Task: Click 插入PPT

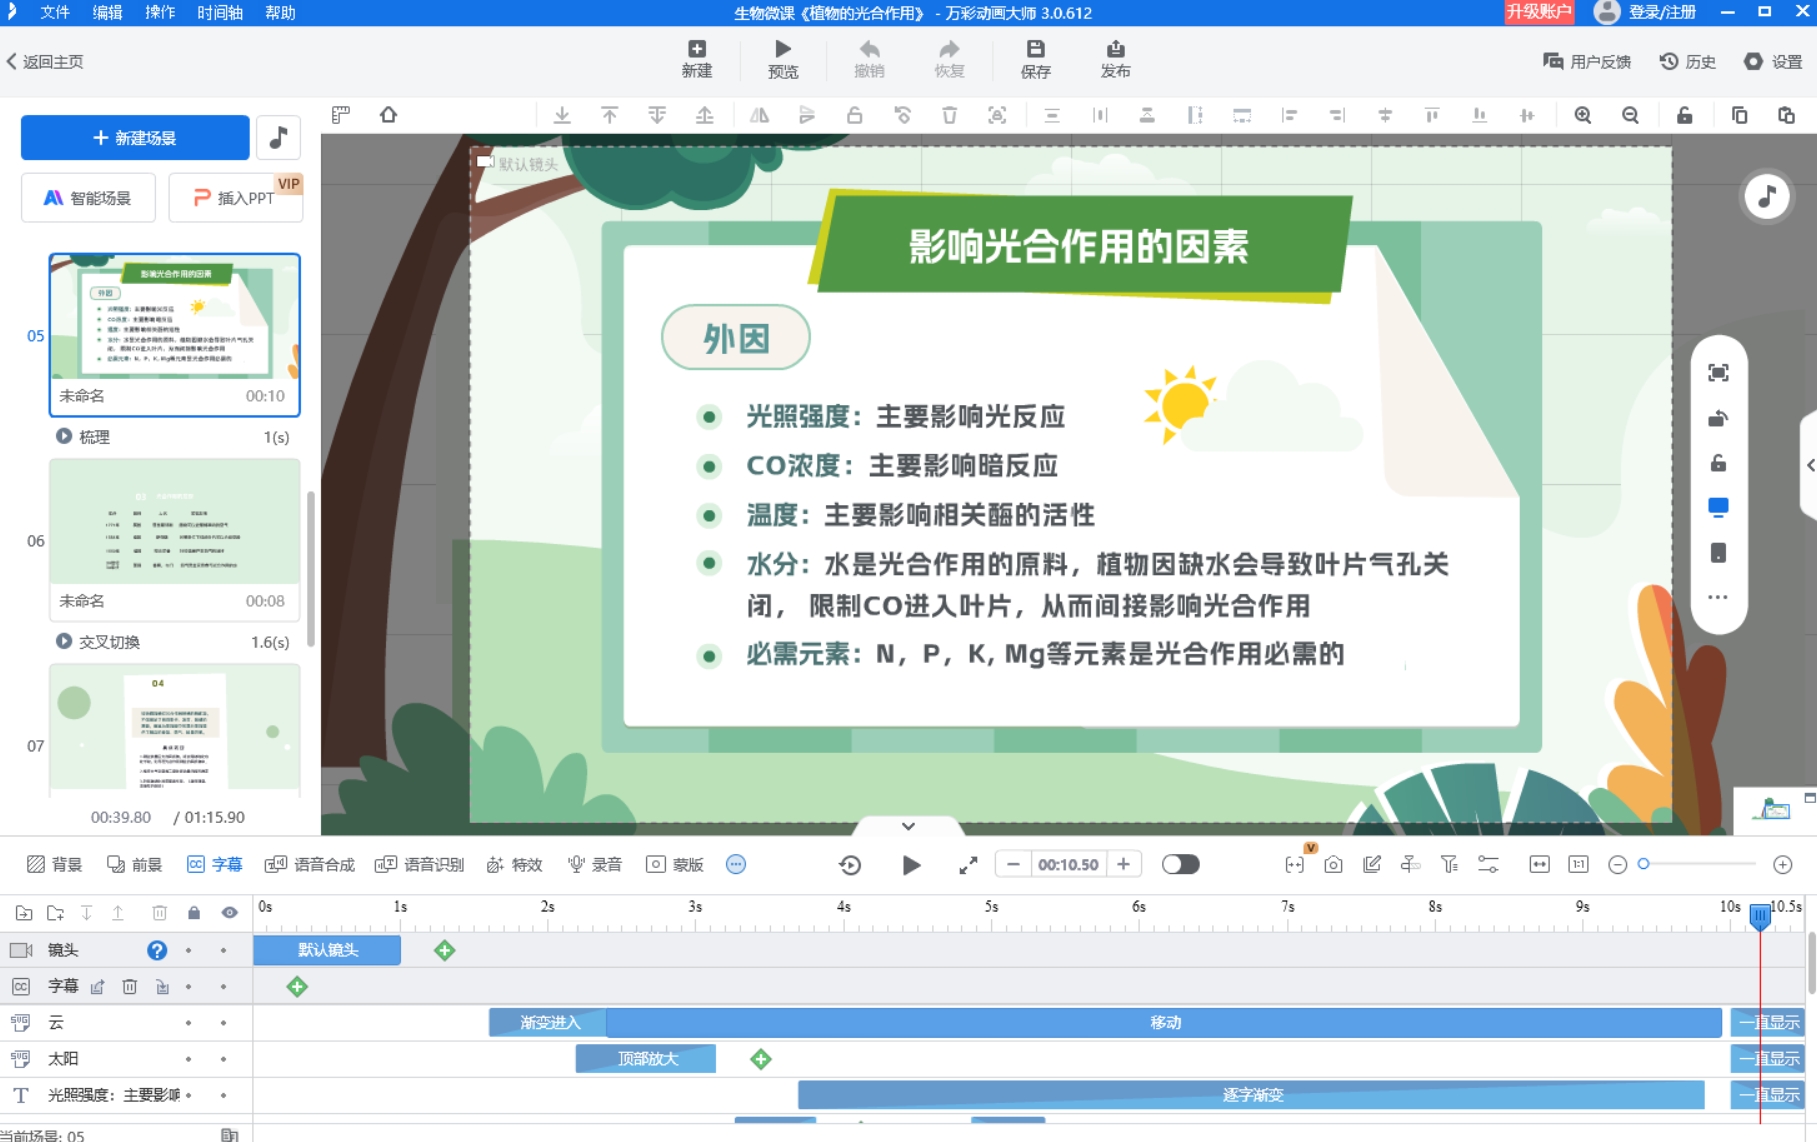Action: tap(235, 197)
